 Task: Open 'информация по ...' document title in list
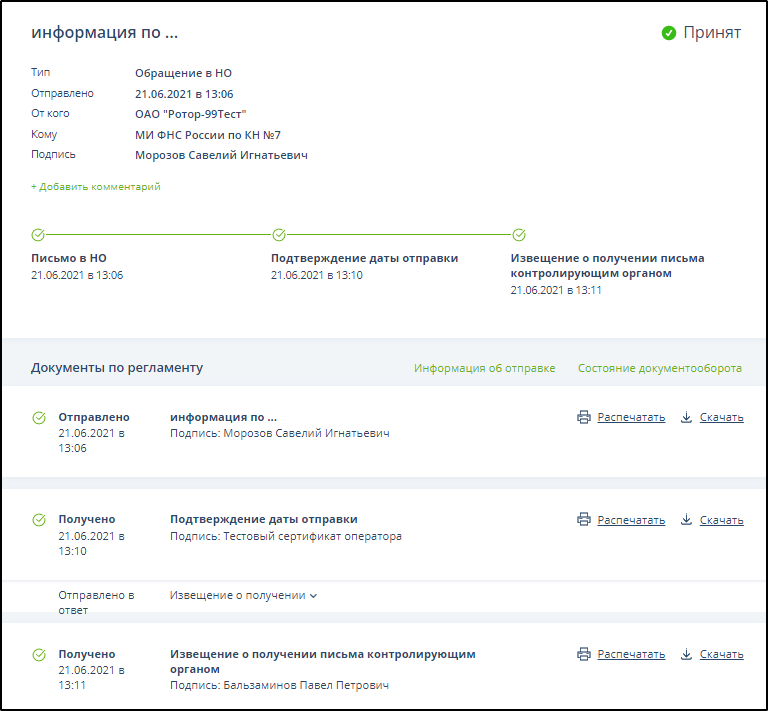click(223, 417)
